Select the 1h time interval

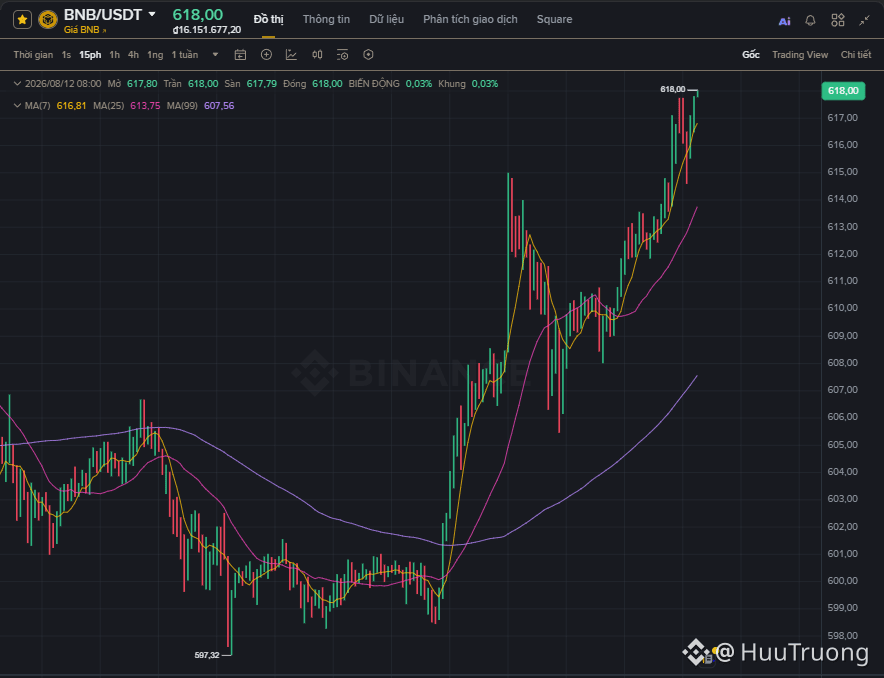coord(114,55)
